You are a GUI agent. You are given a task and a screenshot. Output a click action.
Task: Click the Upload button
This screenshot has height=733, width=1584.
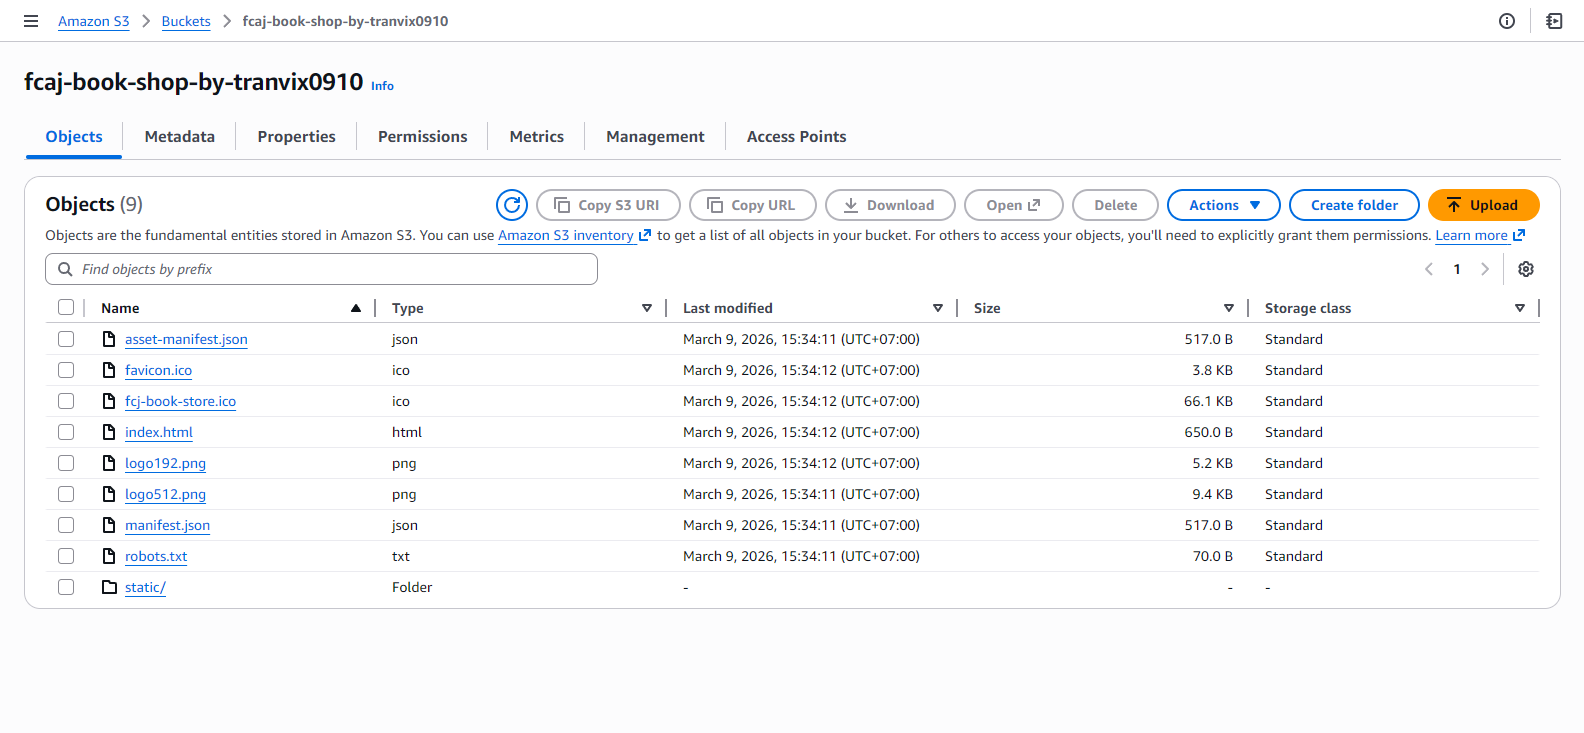1484,205
